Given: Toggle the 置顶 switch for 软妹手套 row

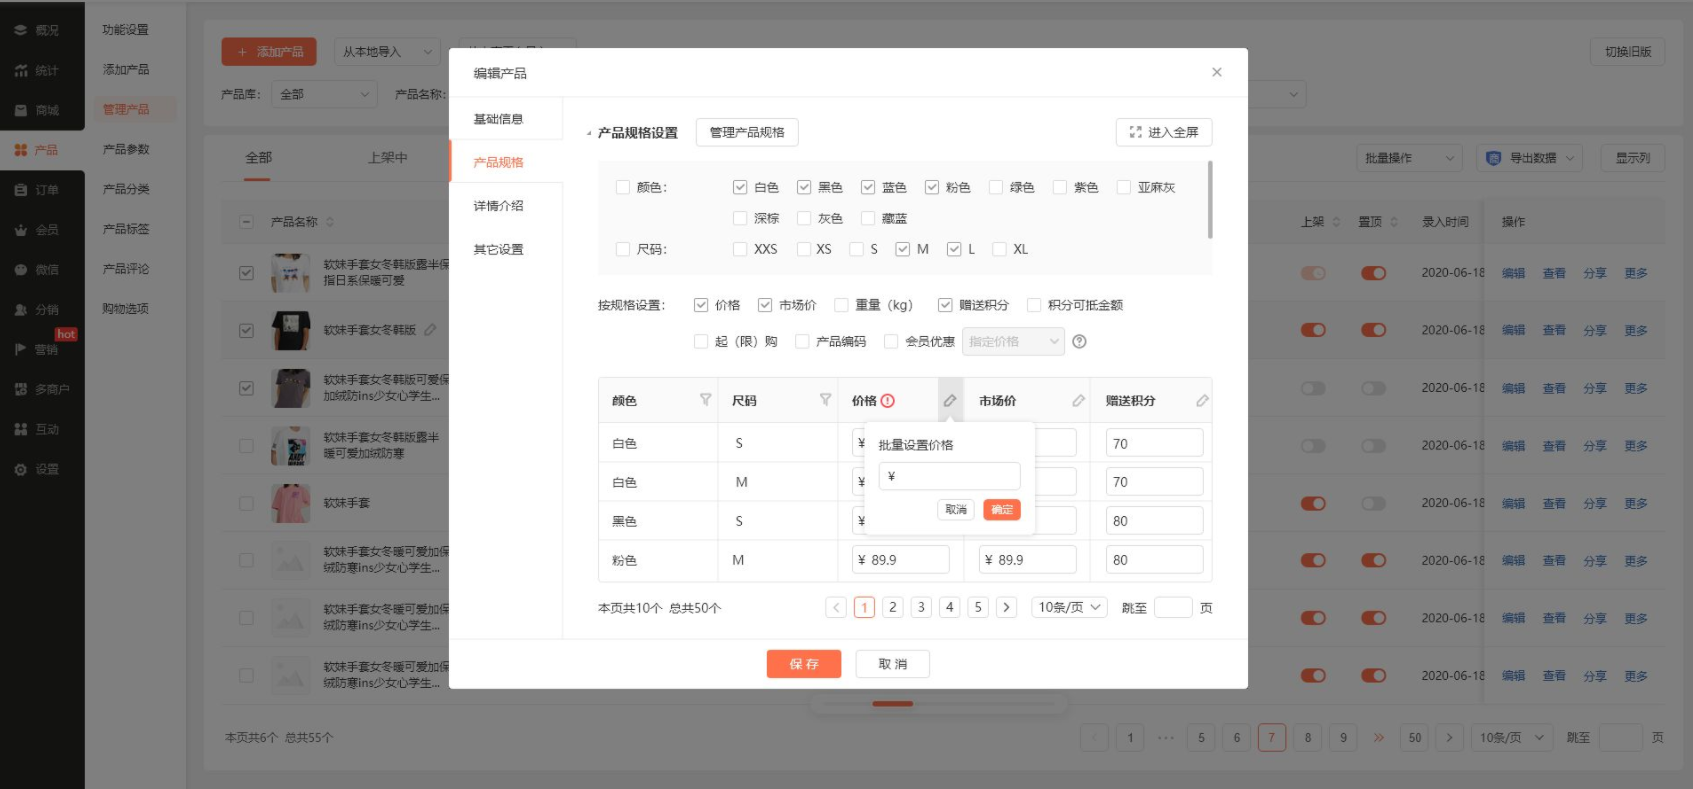Looking at the screenshot, I should tap(1373, 504).
